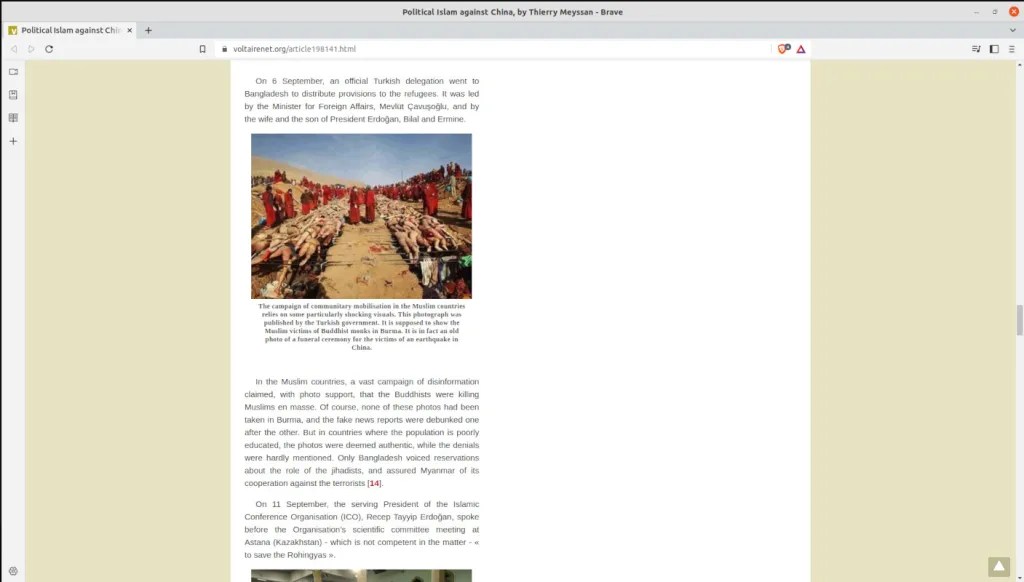This screenshot has width=1024, height=582.
Task: Open the Brave main hamburger menu
Action: [1012, 48]
